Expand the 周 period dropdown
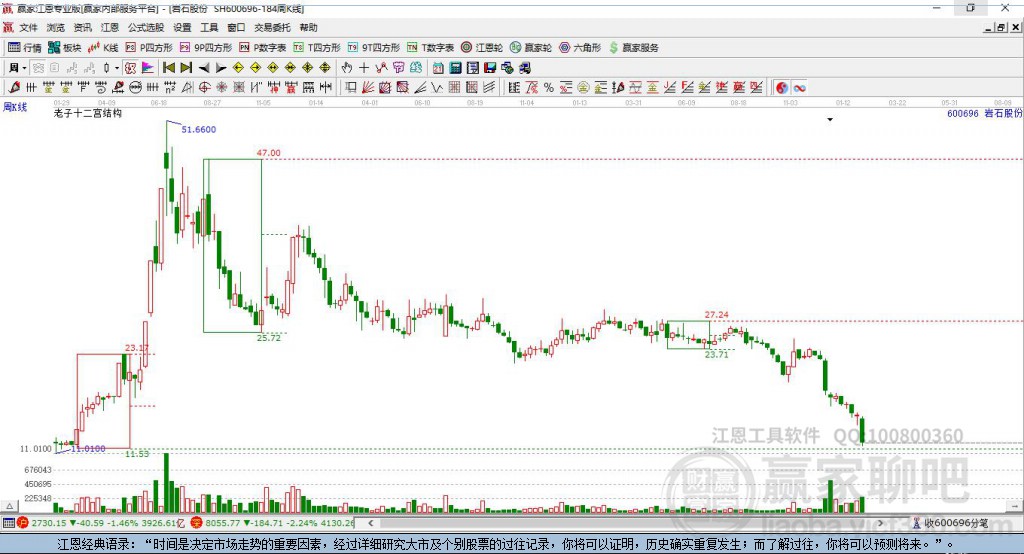The width and height of the screenshot is (1024, 554). pos(24,68)
